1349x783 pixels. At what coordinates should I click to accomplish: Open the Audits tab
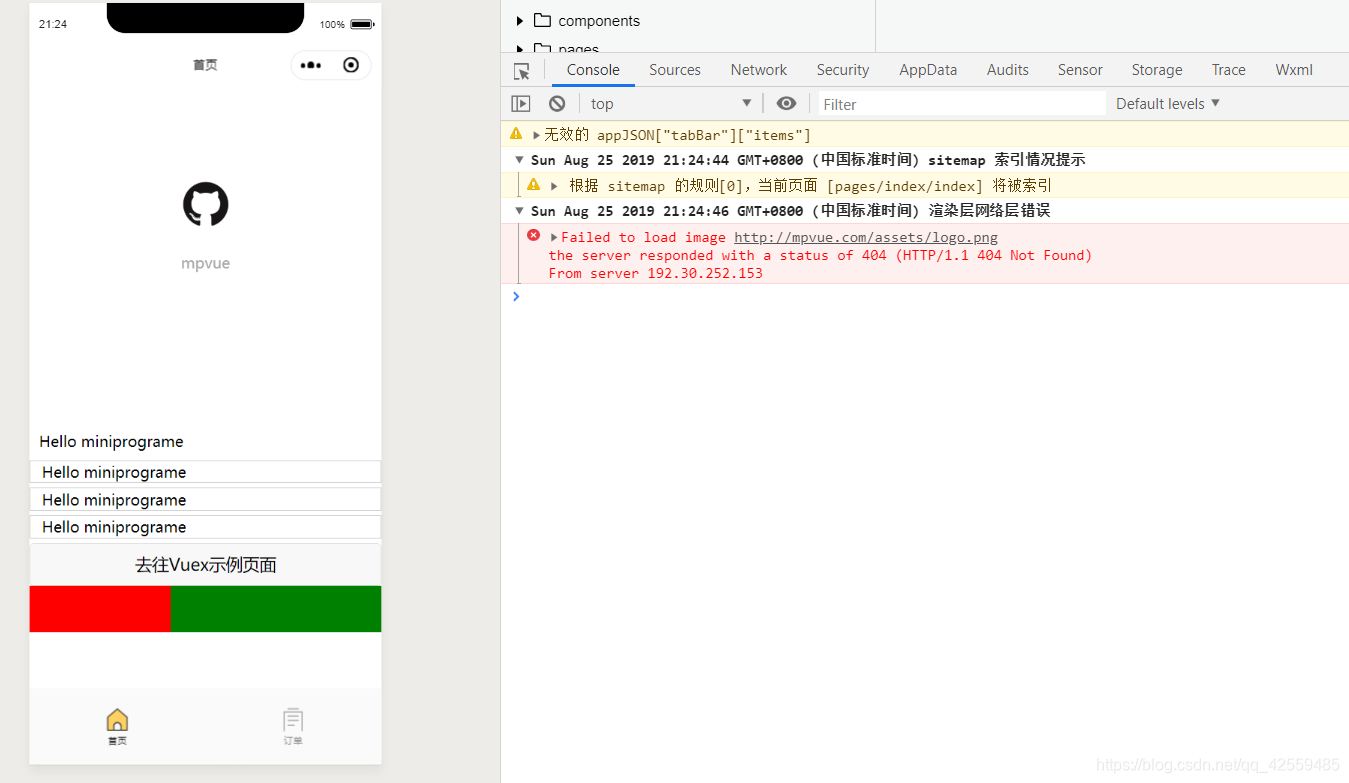1008,70
